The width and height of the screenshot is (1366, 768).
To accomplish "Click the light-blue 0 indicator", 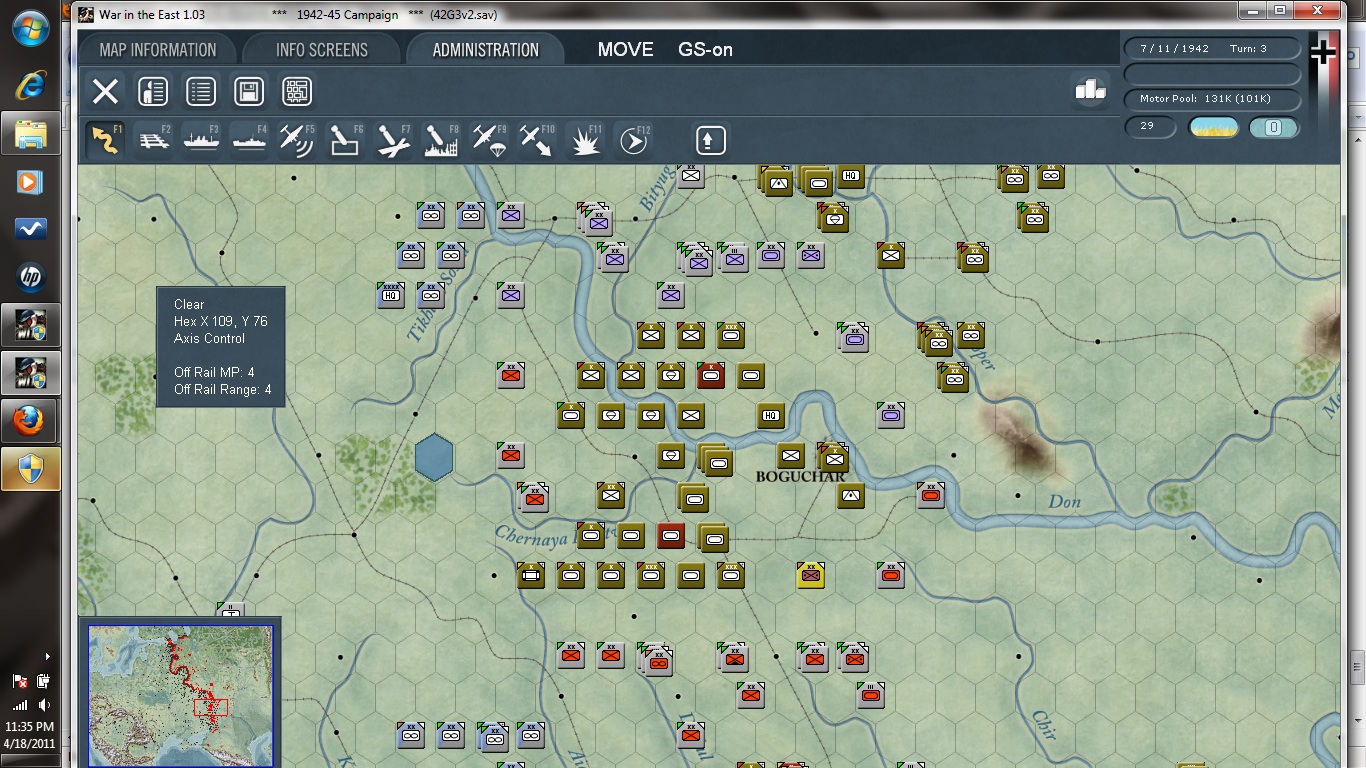I will [1274, 127].
